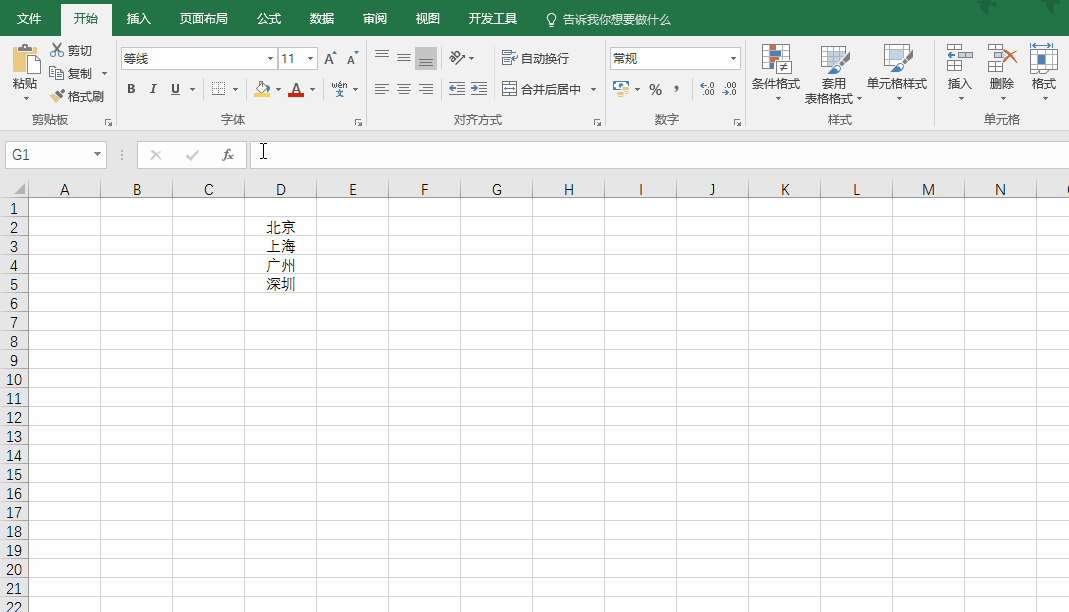Toggle underline formatting

click(x=175, y=89)
